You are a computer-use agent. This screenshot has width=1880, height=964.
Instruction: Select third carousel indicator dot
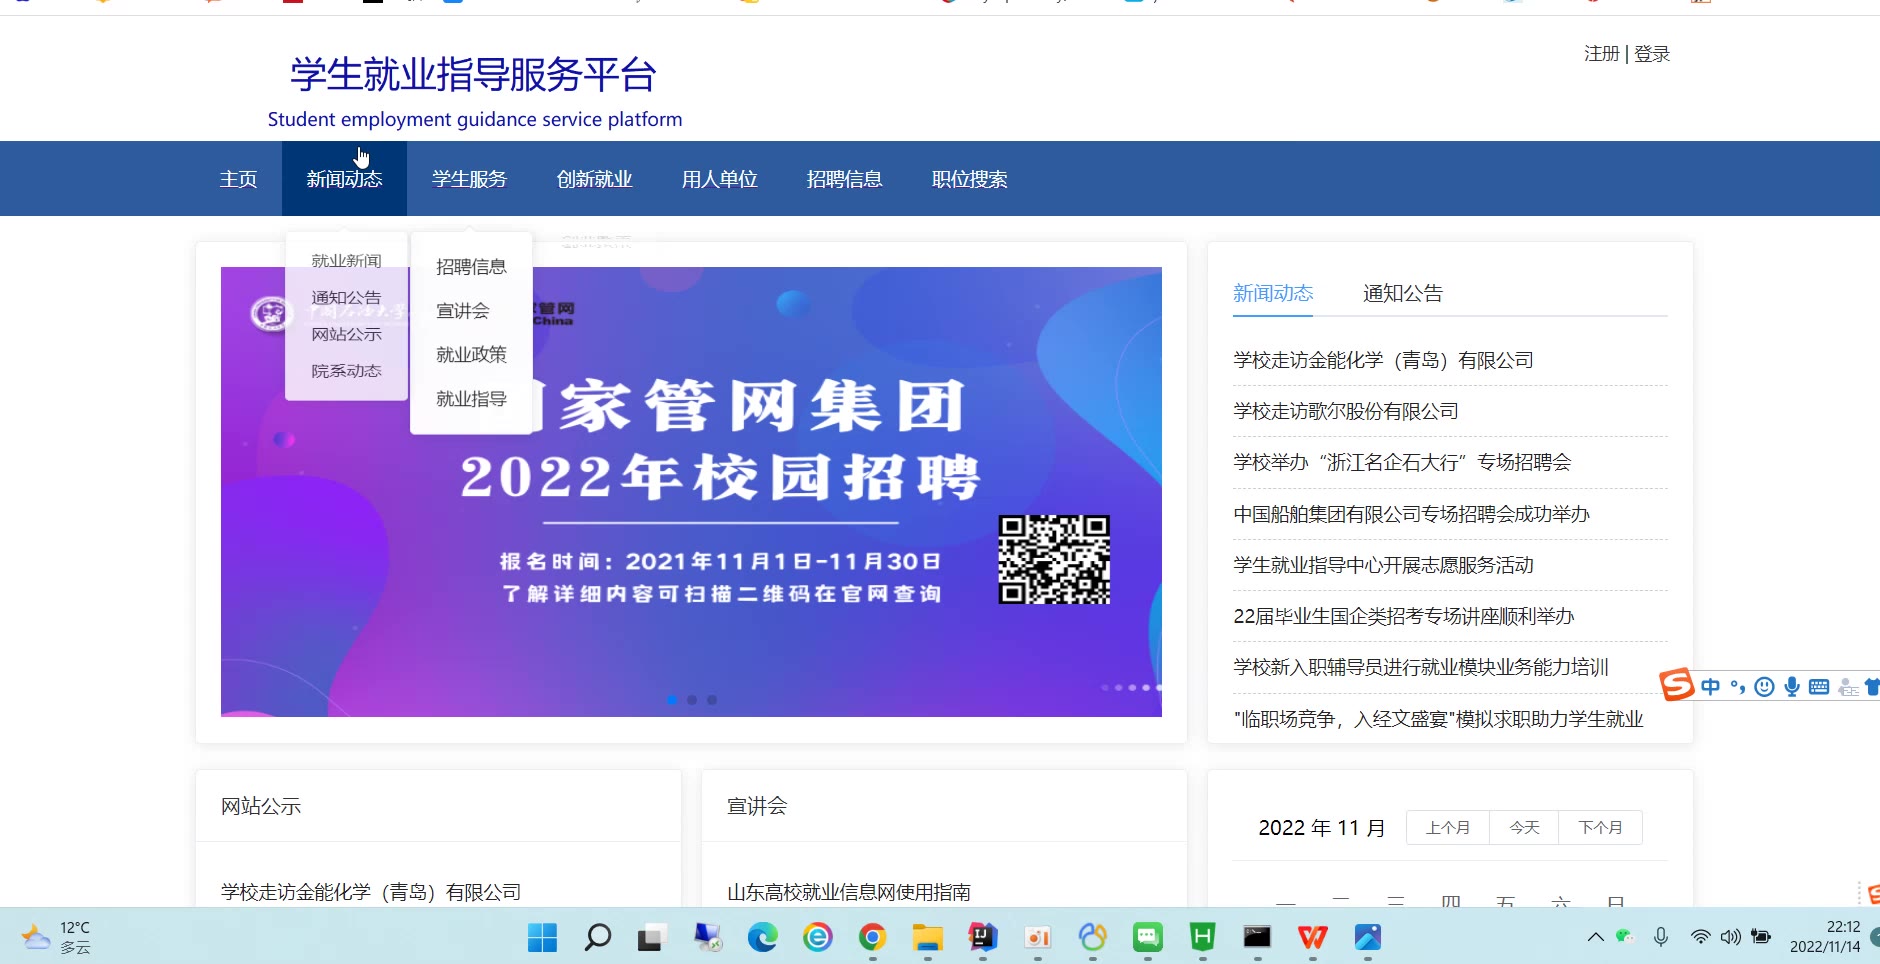pos(712,700)
